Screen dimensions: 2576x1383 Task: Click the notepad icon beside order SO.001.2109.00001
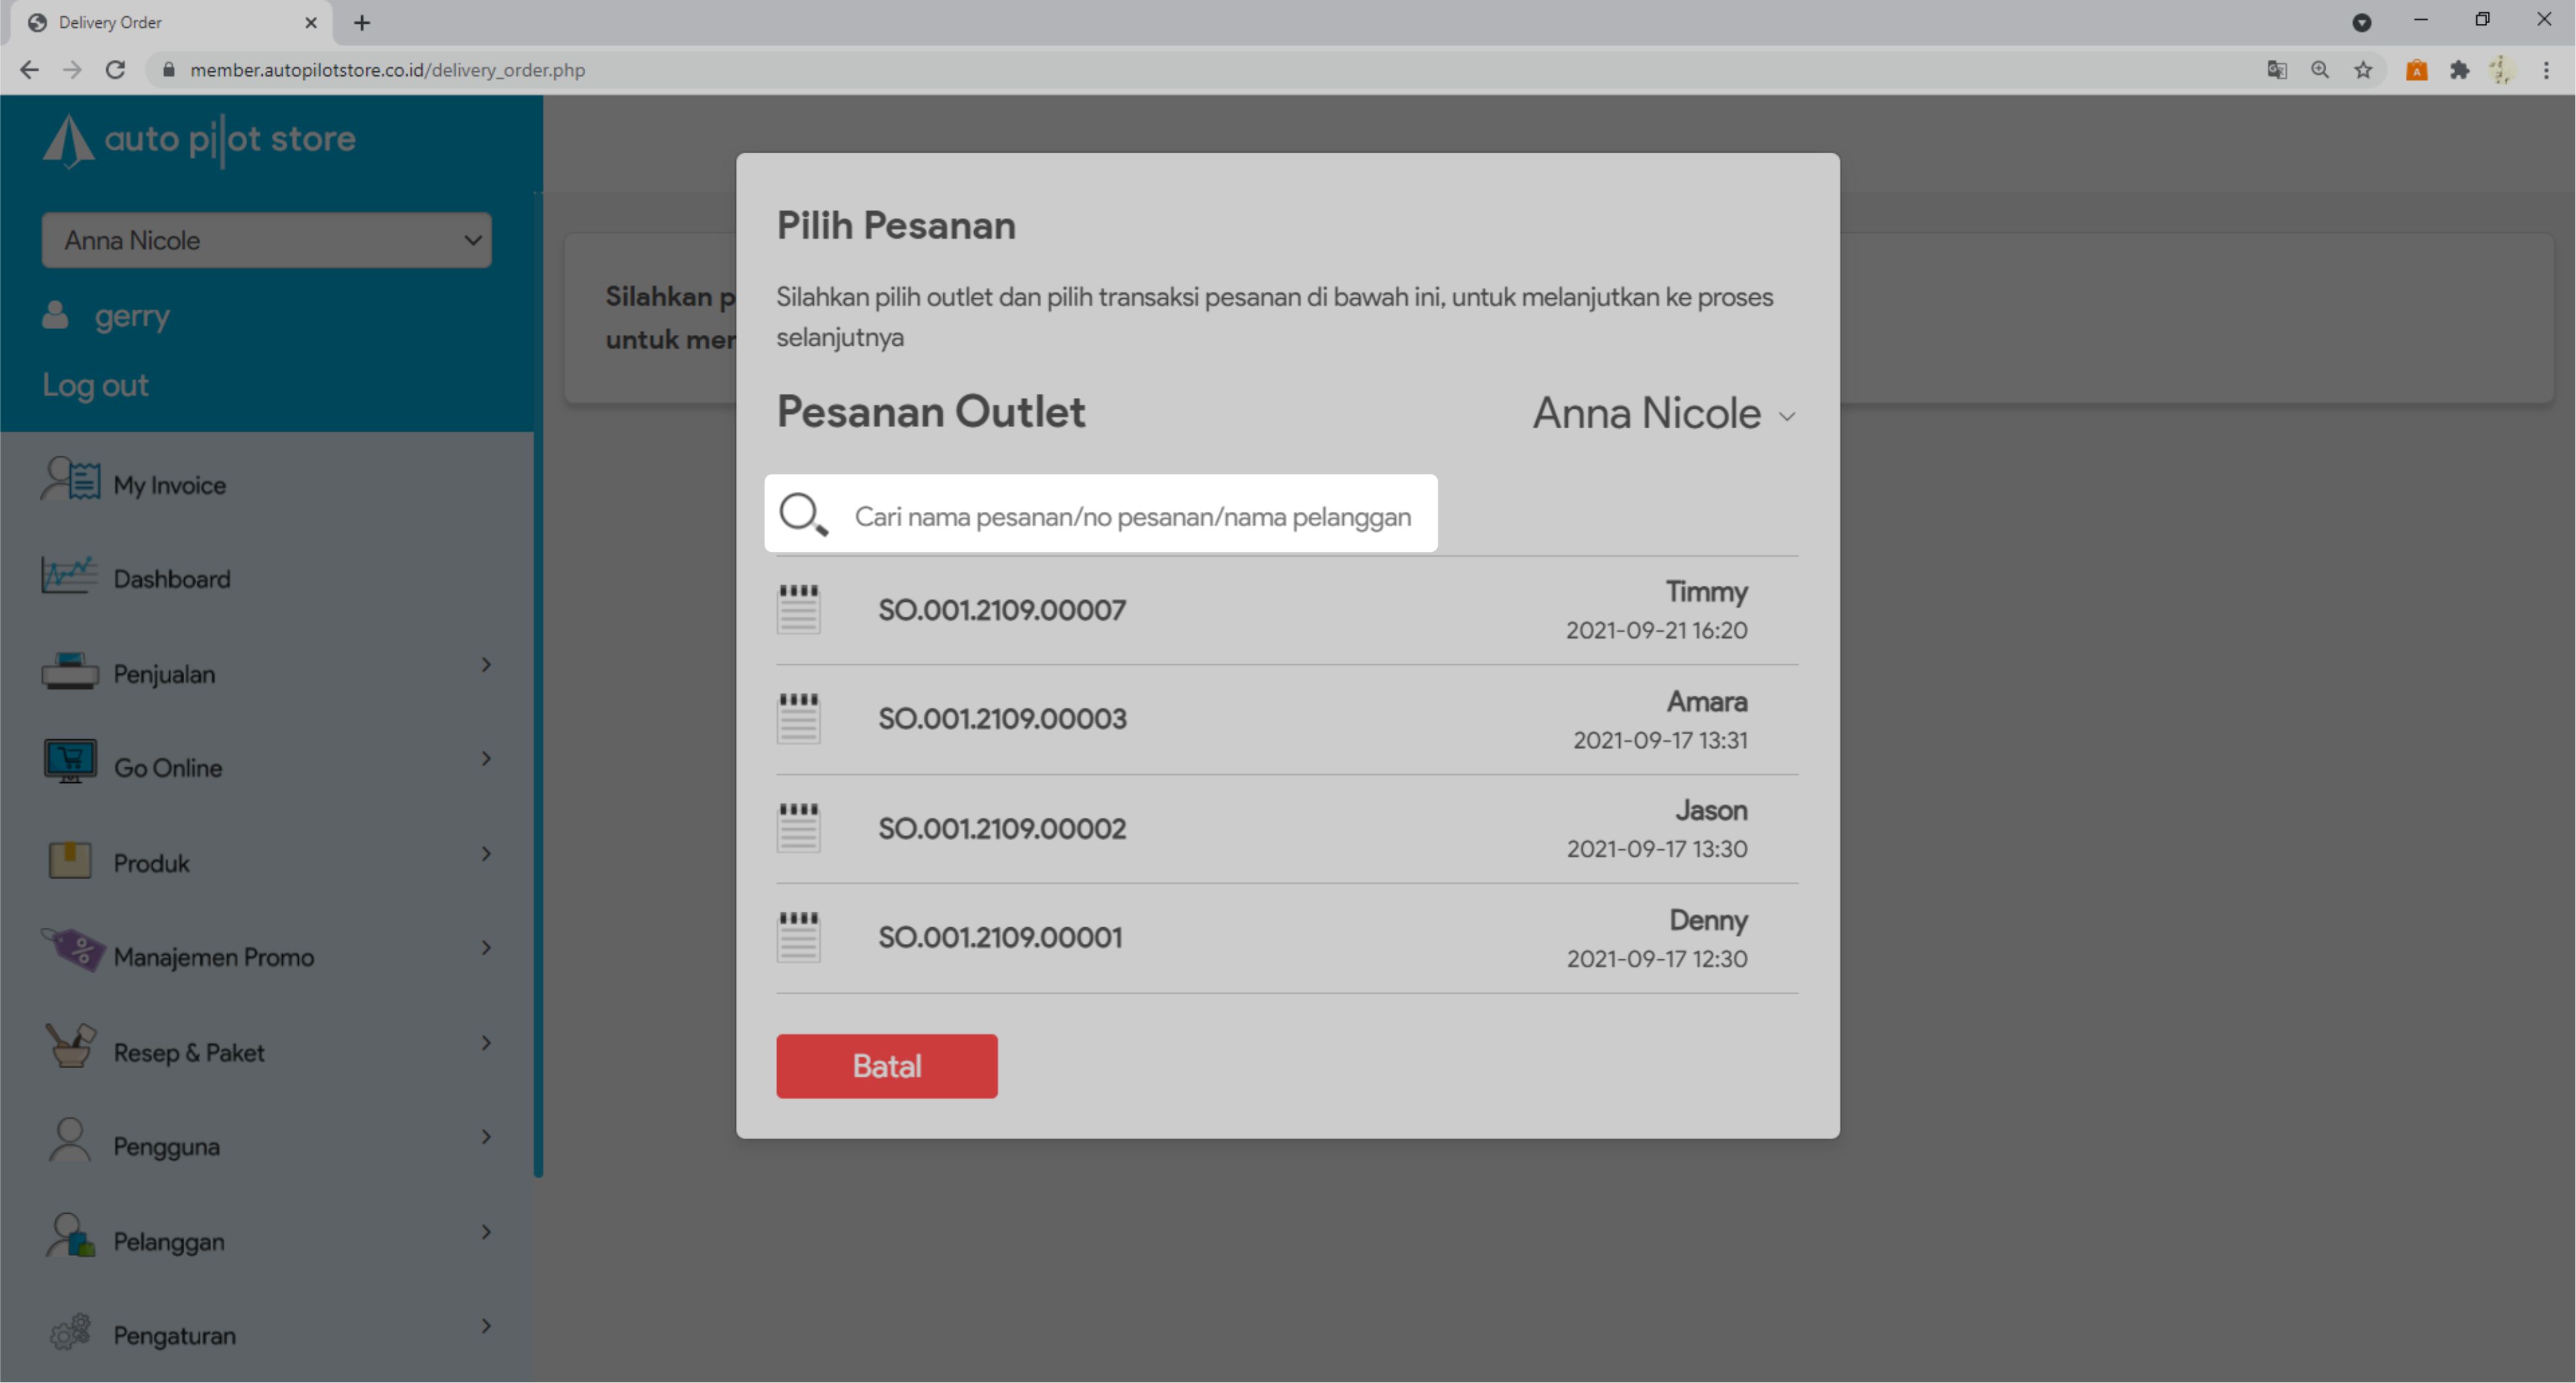click(x=798, y=937)
